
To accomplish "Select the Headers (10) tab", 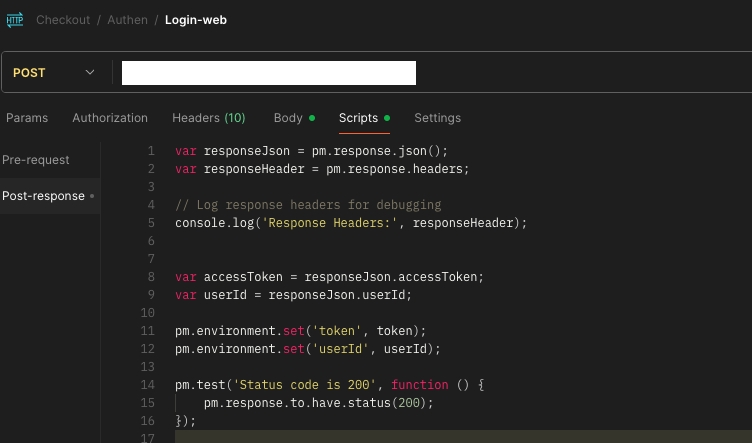I will [208, 118].
